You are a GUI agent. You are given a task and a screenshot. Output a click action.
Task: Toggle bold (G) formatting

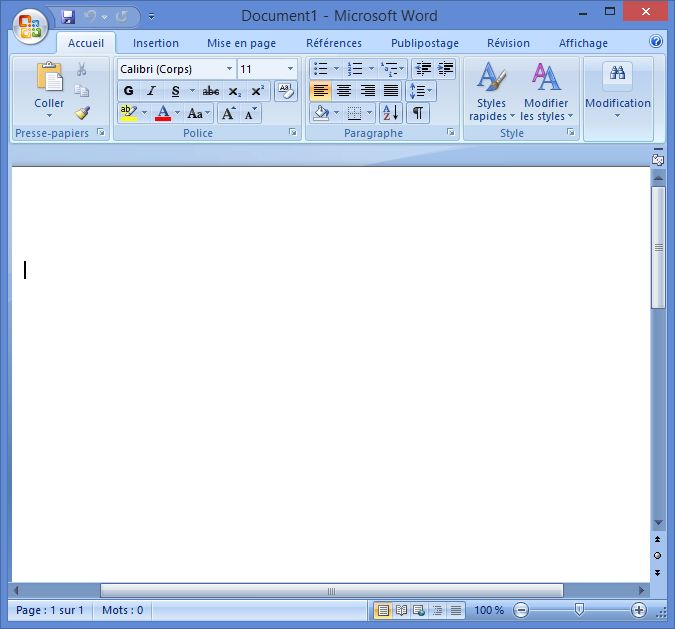point(128,91)
